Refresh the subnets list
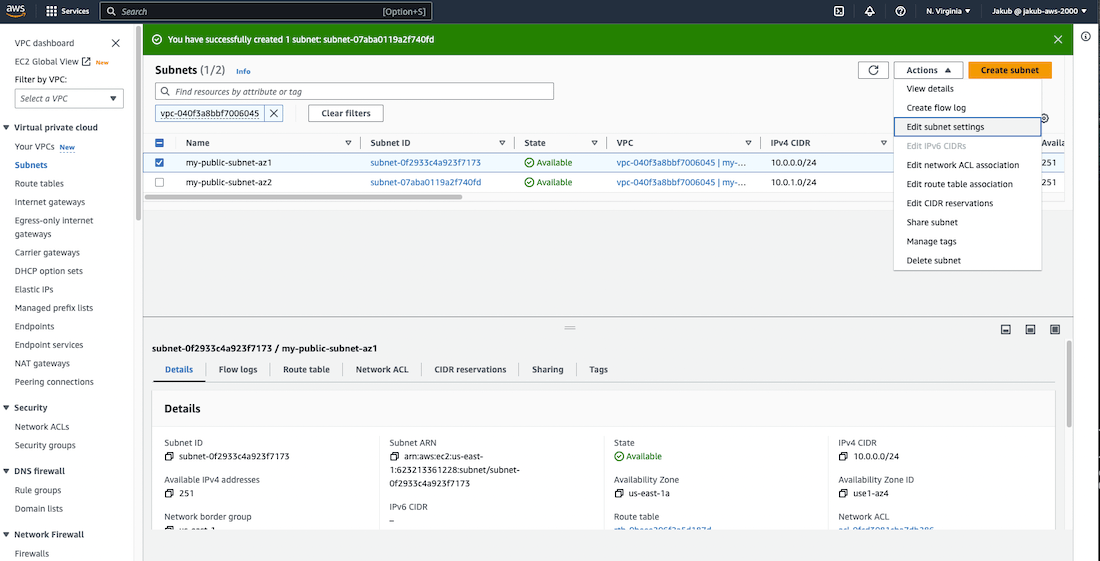The width and height of the screenshot is (1100, 561). tap(873, 70)
